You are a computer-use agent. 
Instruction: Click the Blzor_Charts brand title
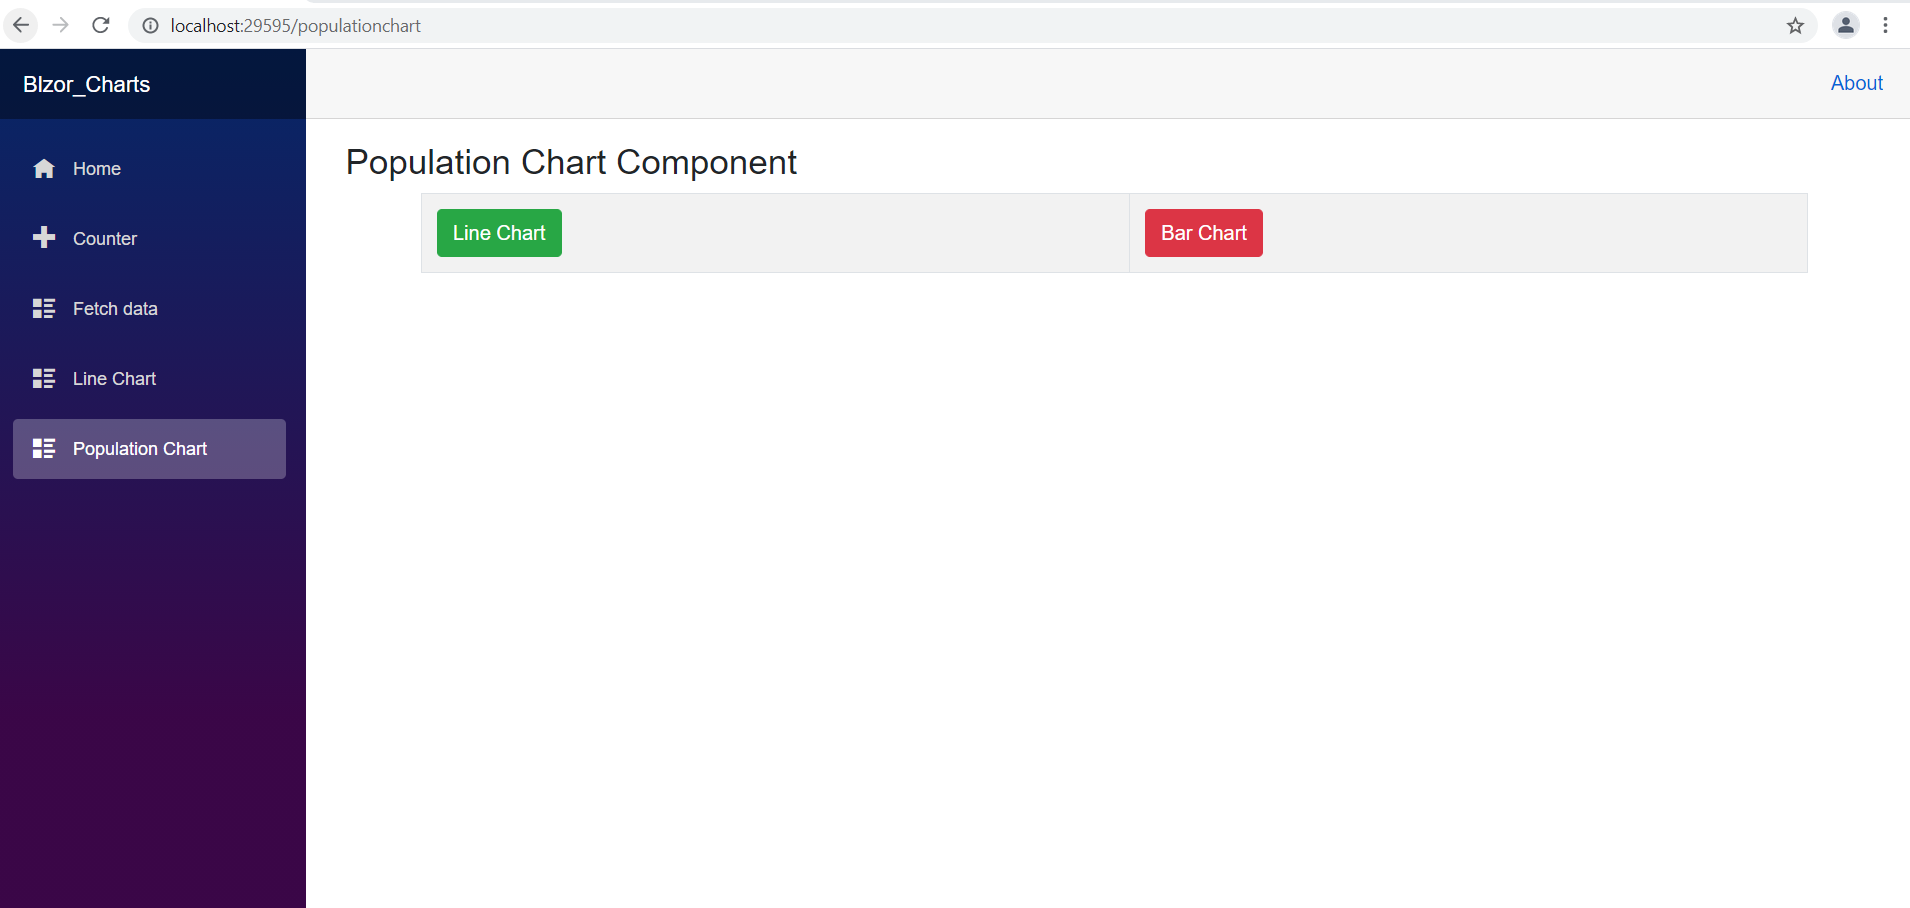(86, 84)
